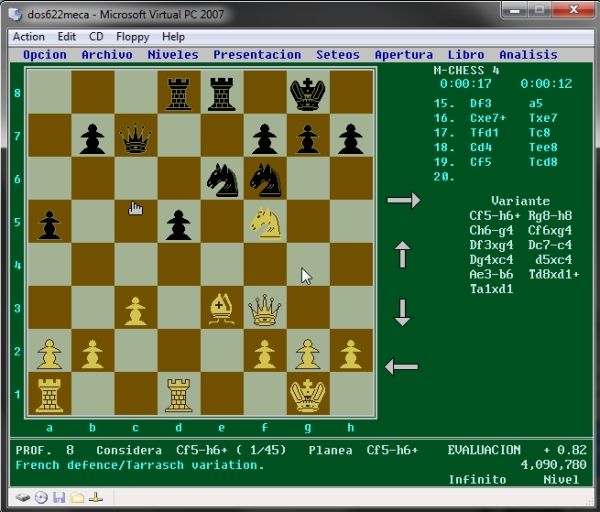The width and height of the screenshot is (600, 512).
Task: Open the Niveles menu
Action: [173, 55]
